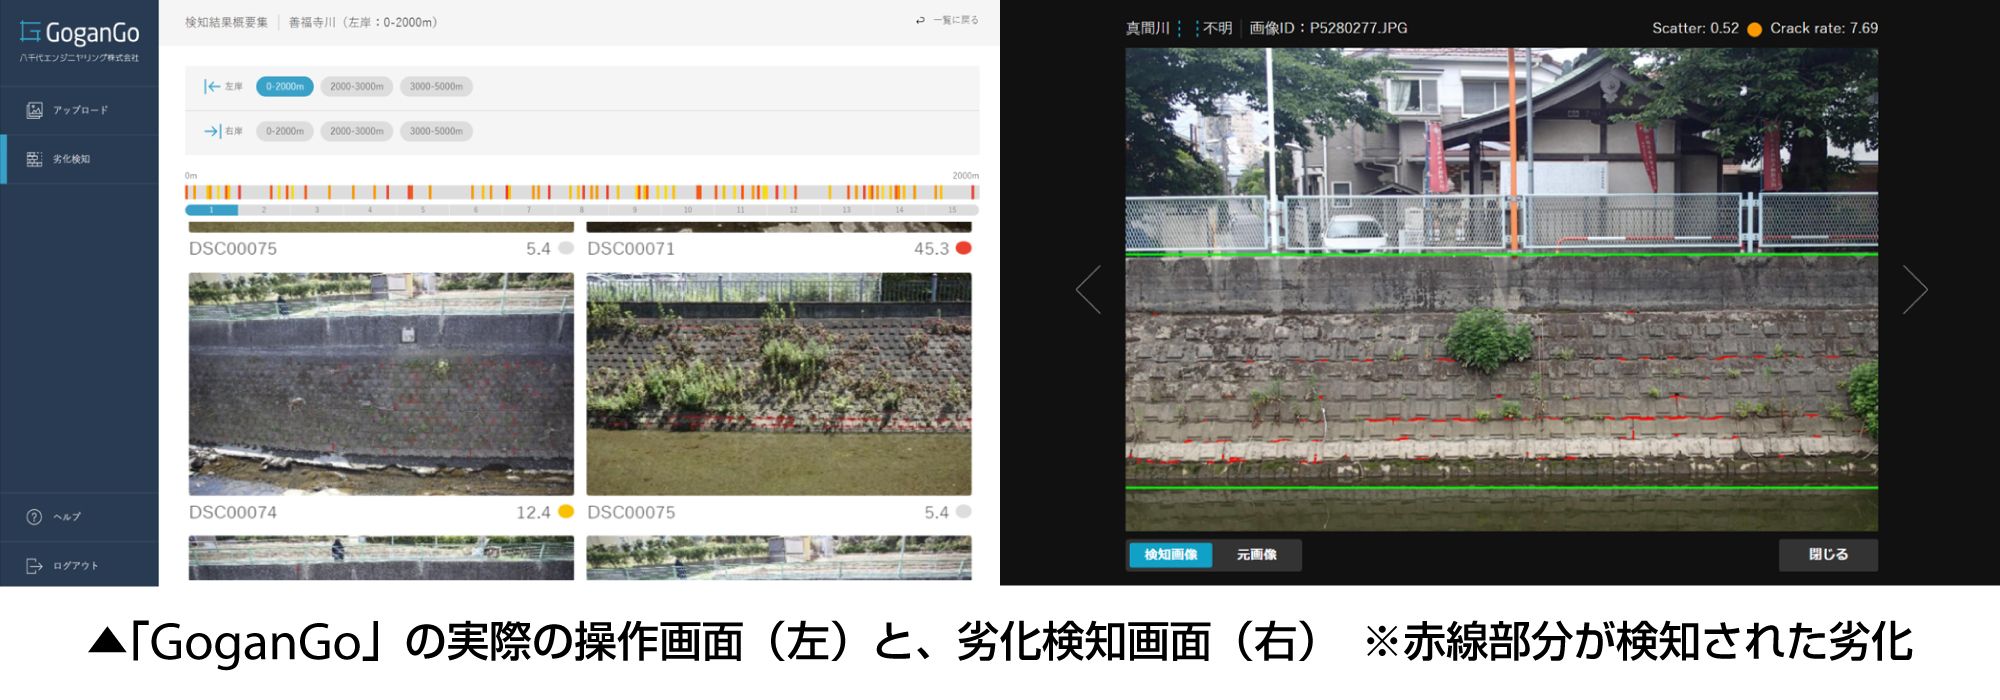Go to next image with right arrow
Image resolution: width=2000 pixels, height=700 pixels.
(x=1914, y=290)
